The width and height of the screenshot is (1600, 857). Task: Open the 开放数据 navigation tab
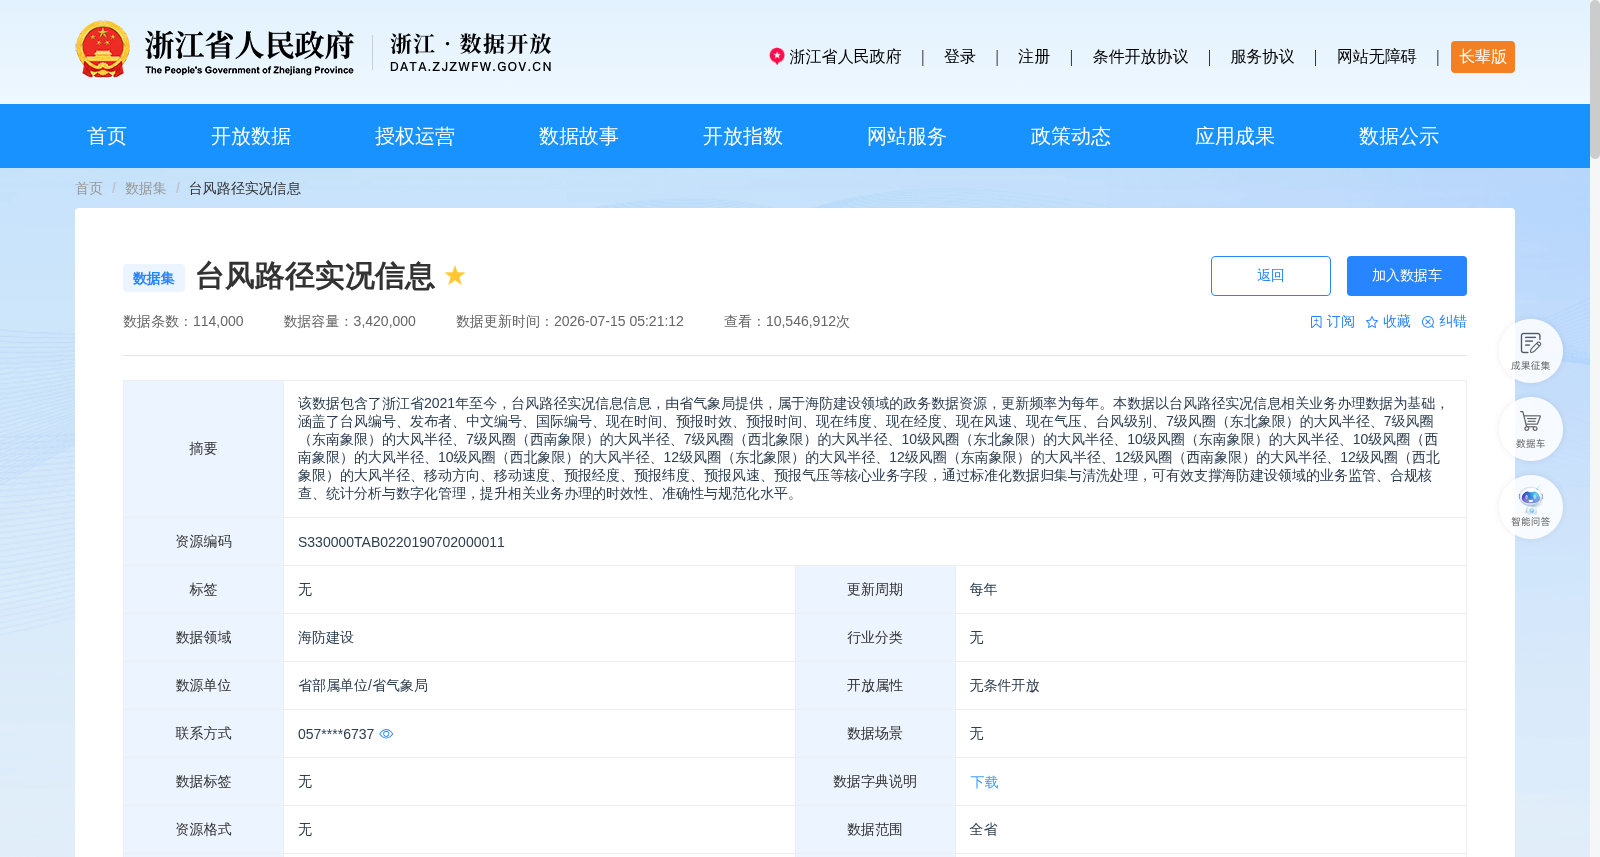coord(251,136)
